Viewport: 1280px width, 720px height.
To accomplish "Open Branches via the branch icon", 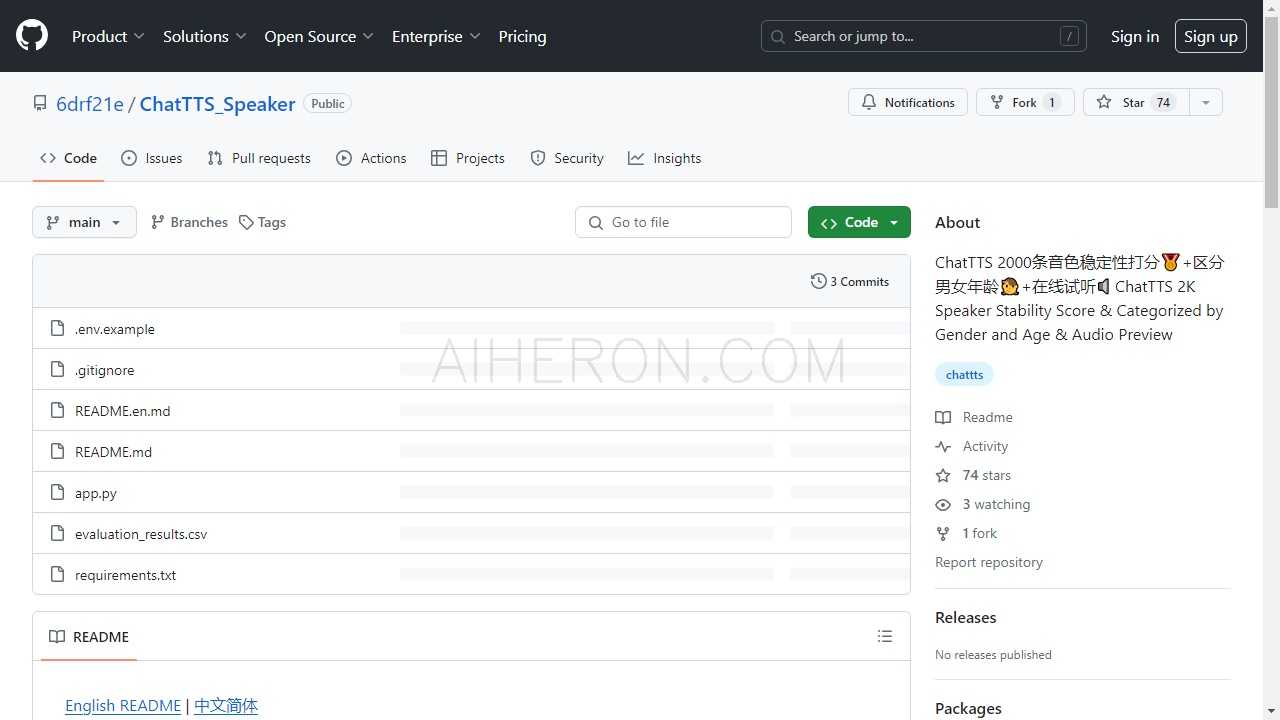I will click(x=158, y=223).
